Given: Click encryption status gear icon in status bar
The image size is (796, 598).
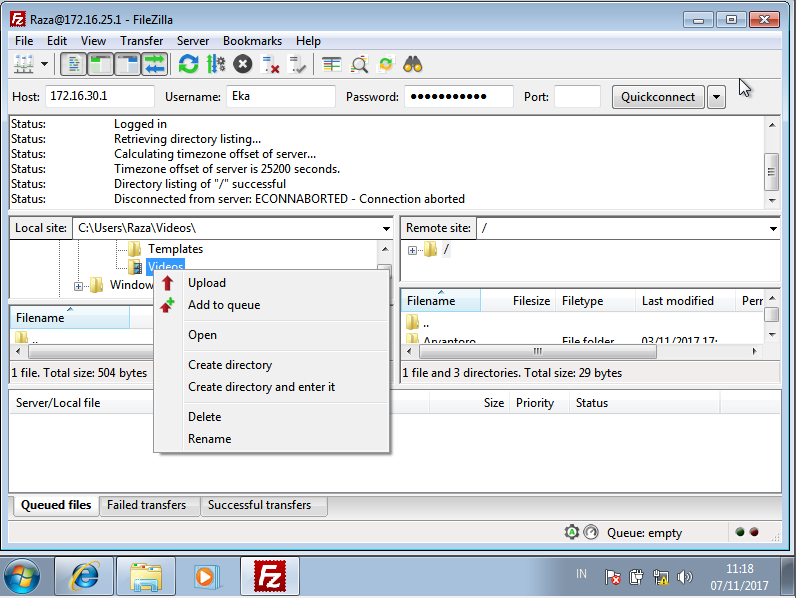Looking at the screenshot, I should (572, 532).
